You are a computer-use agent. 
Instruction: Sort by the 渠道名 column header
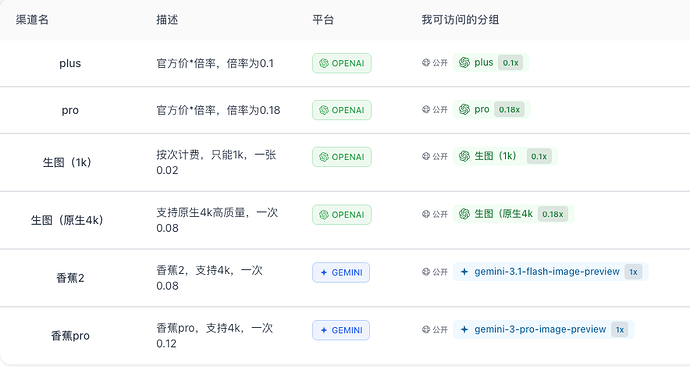(32, 20)
